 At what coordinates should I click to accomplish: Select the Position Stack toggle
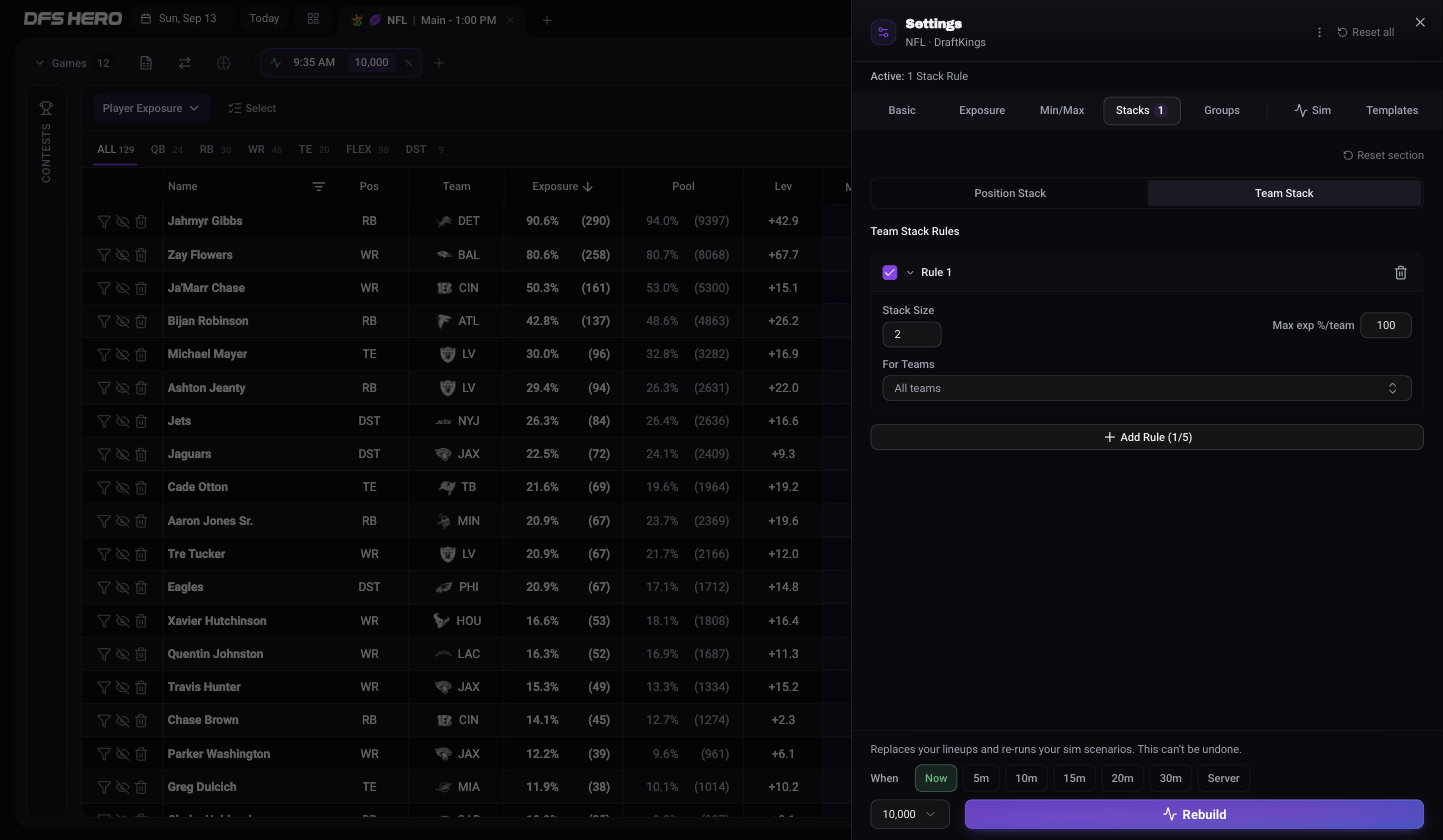tap(1010, 193)
